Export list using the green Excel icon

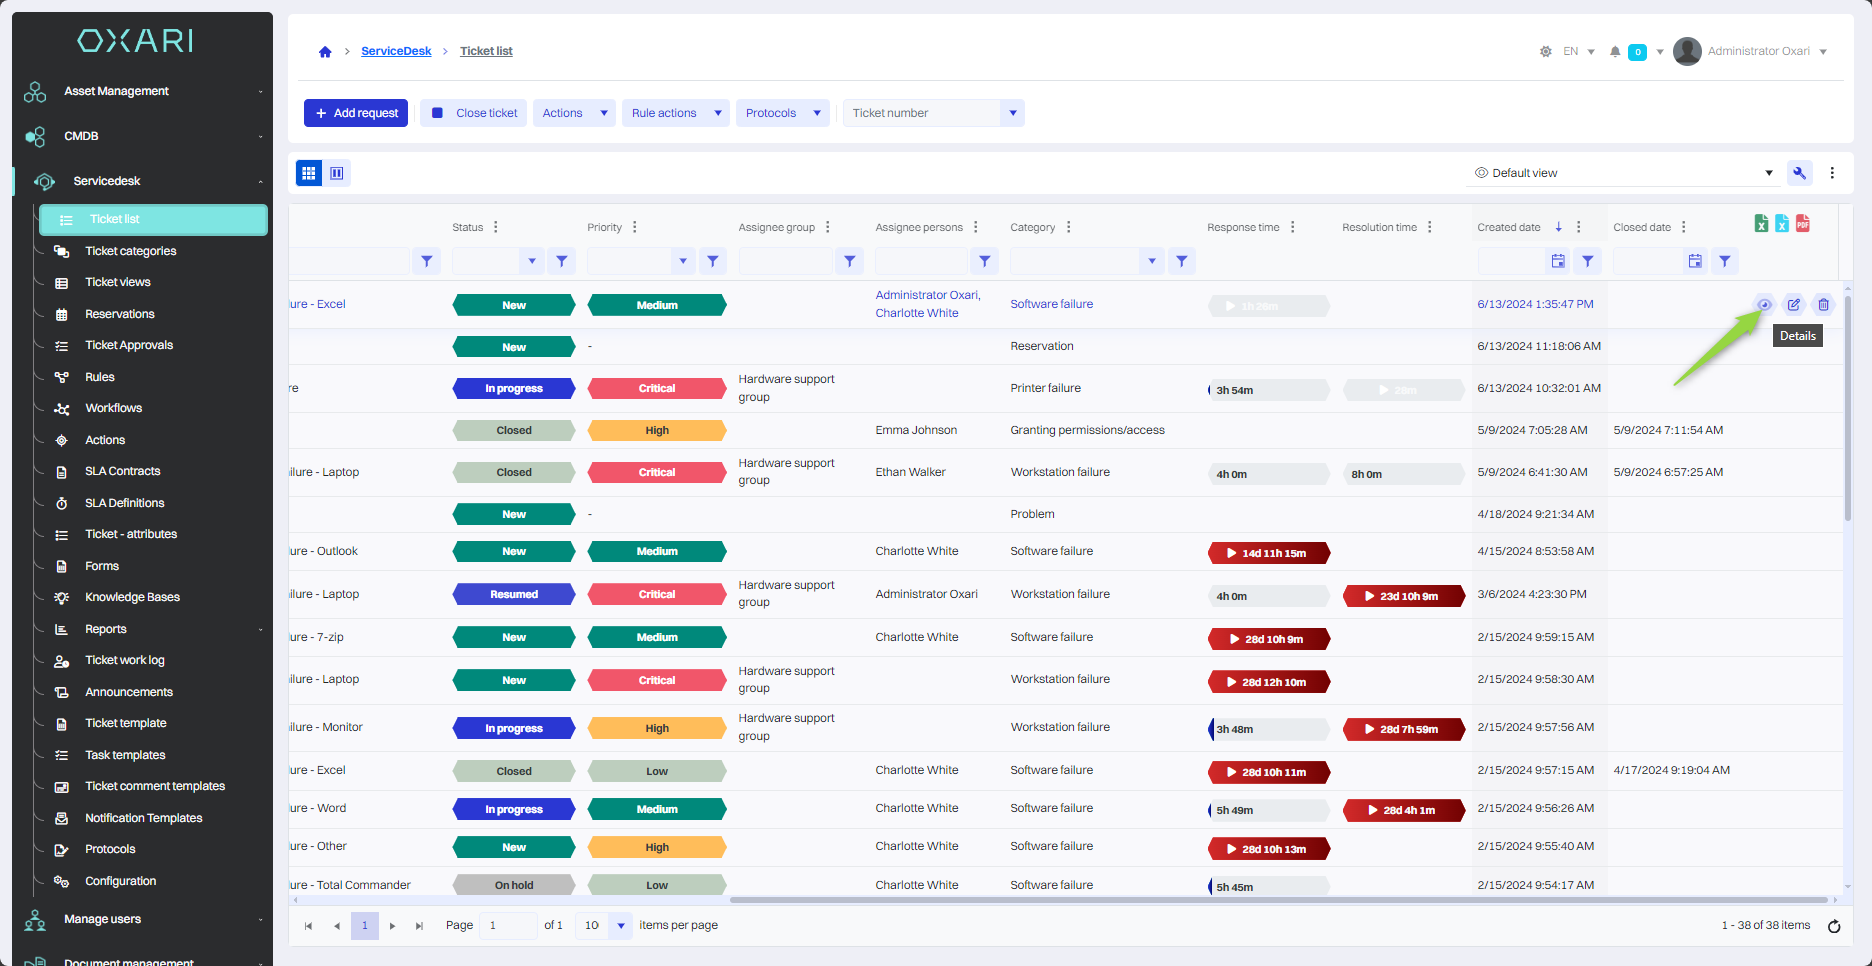point(1761,223)
